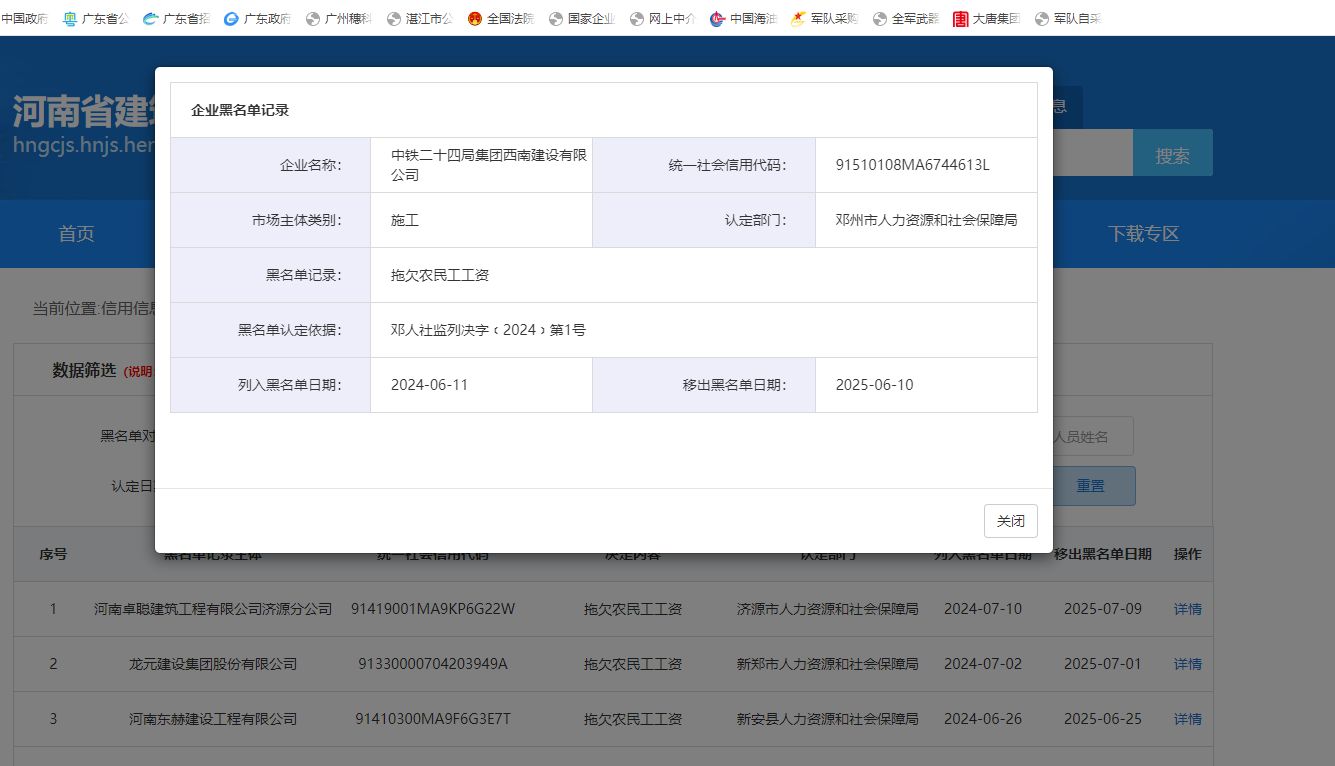The image size is (1335, 766).
Task: Click table cell 河南卓聪建筑工程有限公司济源分公司
Action: (x=213, y=609)
